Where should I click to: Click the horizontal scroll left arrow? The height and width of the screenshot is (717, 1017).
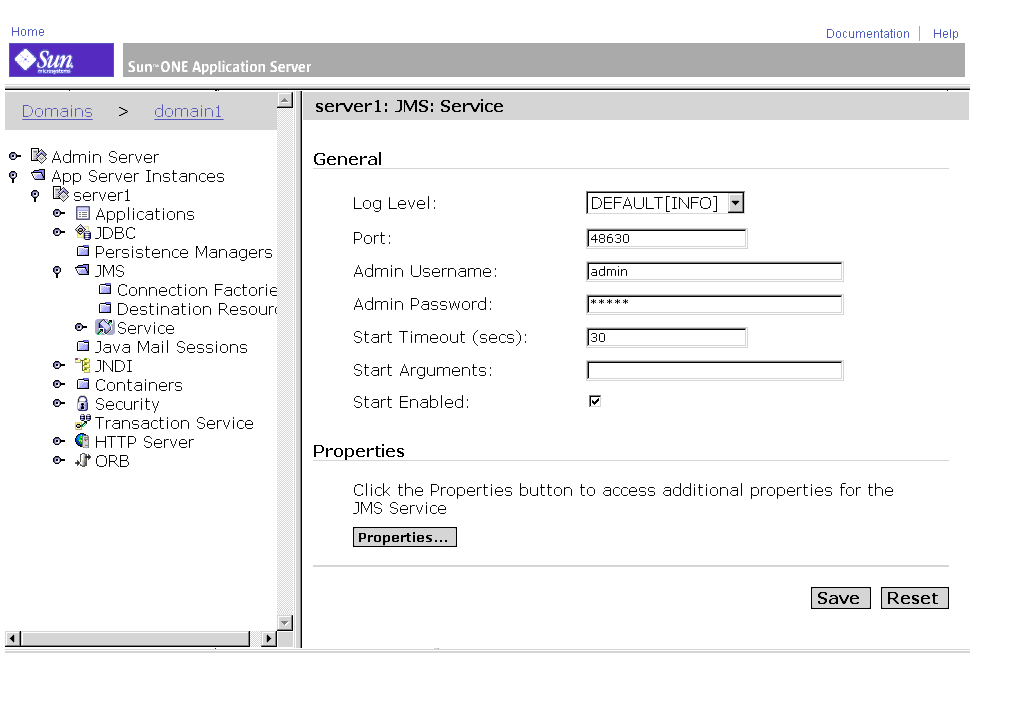[12, 638]
